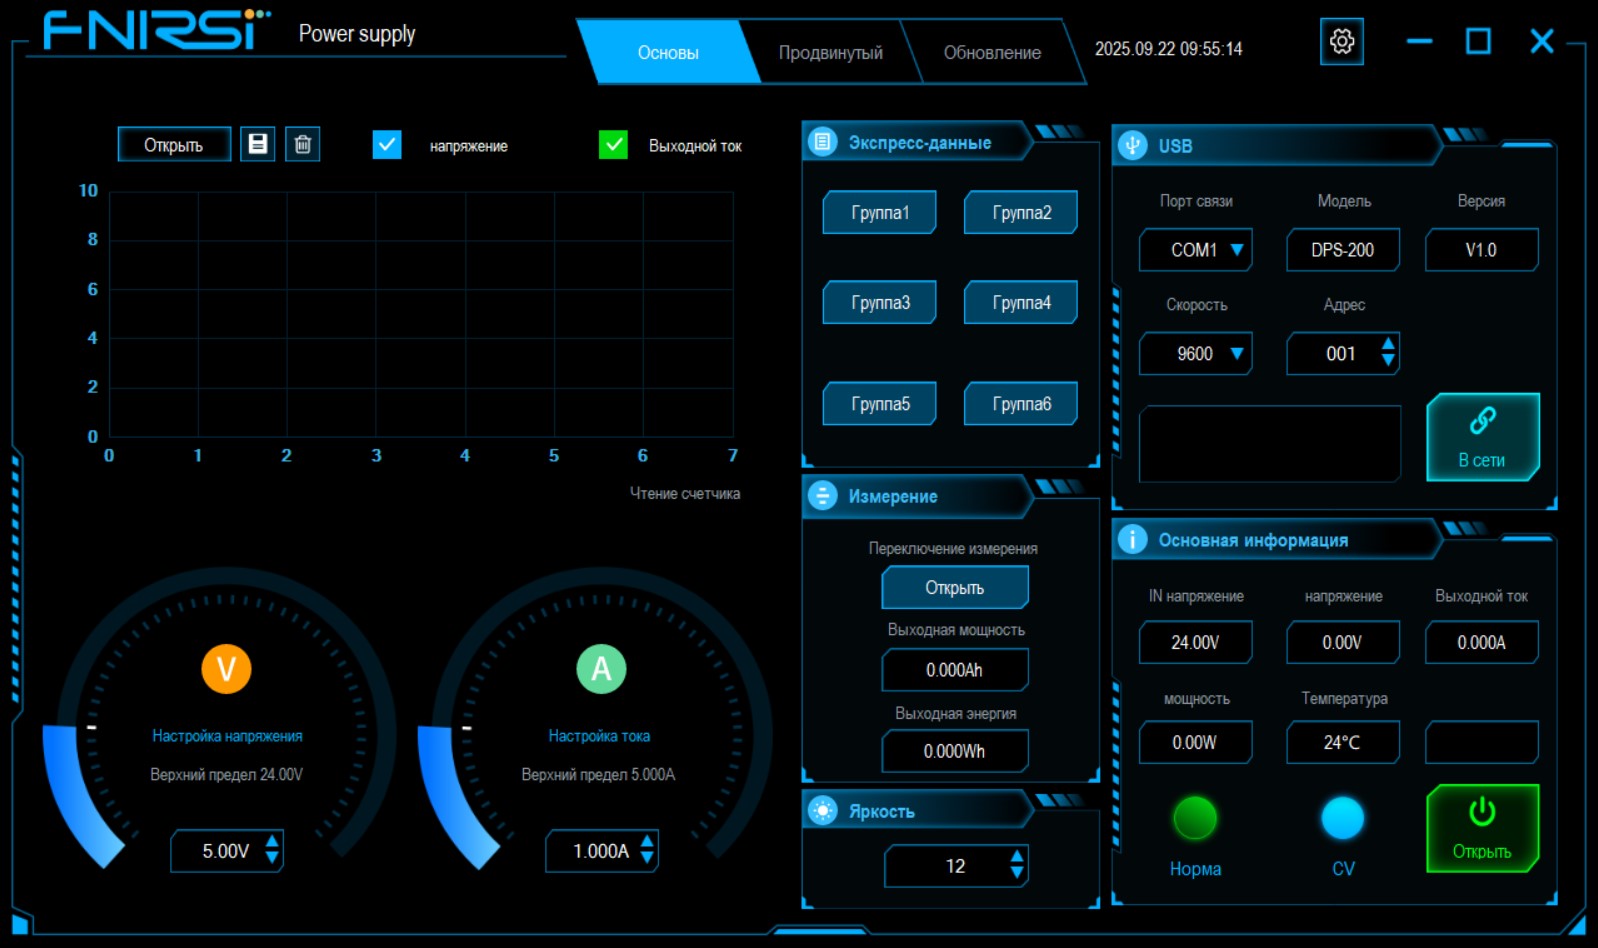The image size is (1598, 948).
Task: Click the 5.00V voltage input field
Action: click(227, 851)
